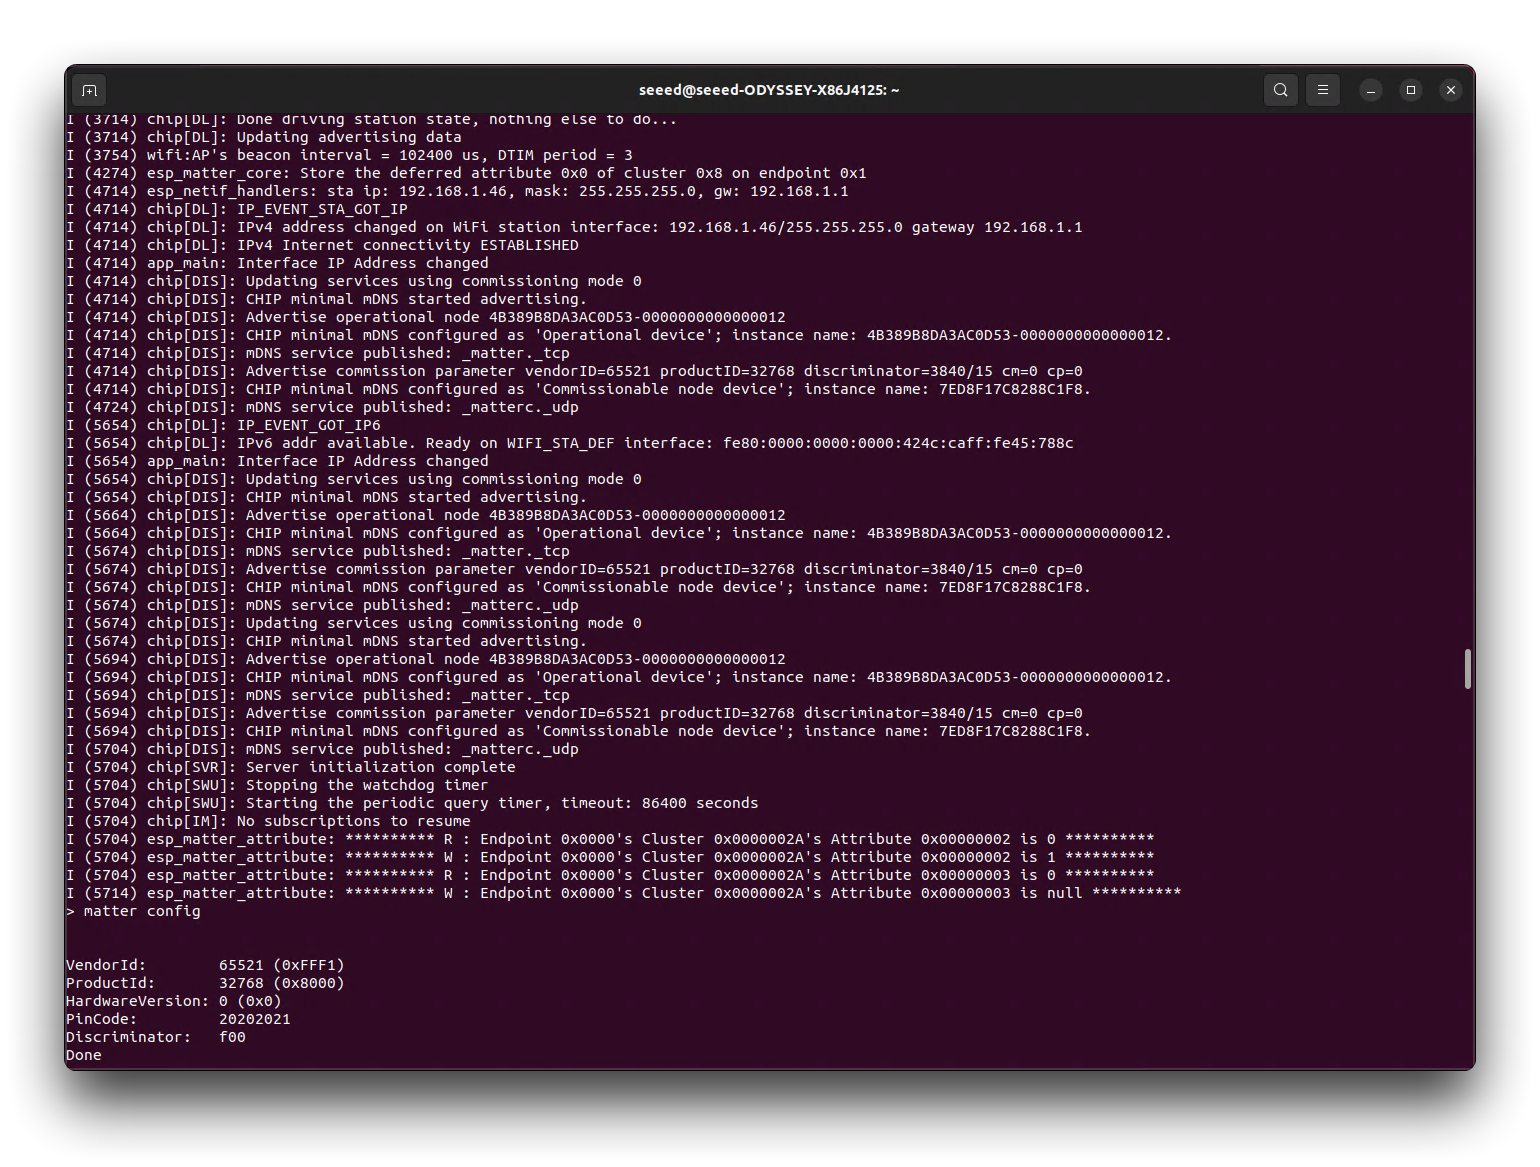Screen dimensions: 1540x1167
Task: Click the 'Store the deferred attribute' line
Action: pyautogui.click(x=466, y=173)
